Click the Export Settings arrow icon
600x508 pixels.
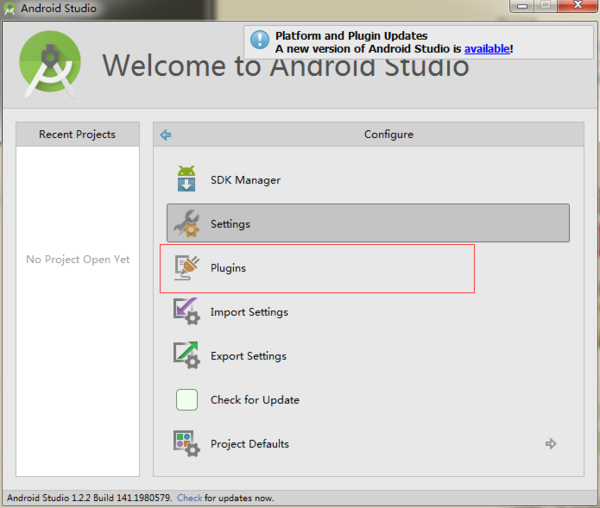187,355
